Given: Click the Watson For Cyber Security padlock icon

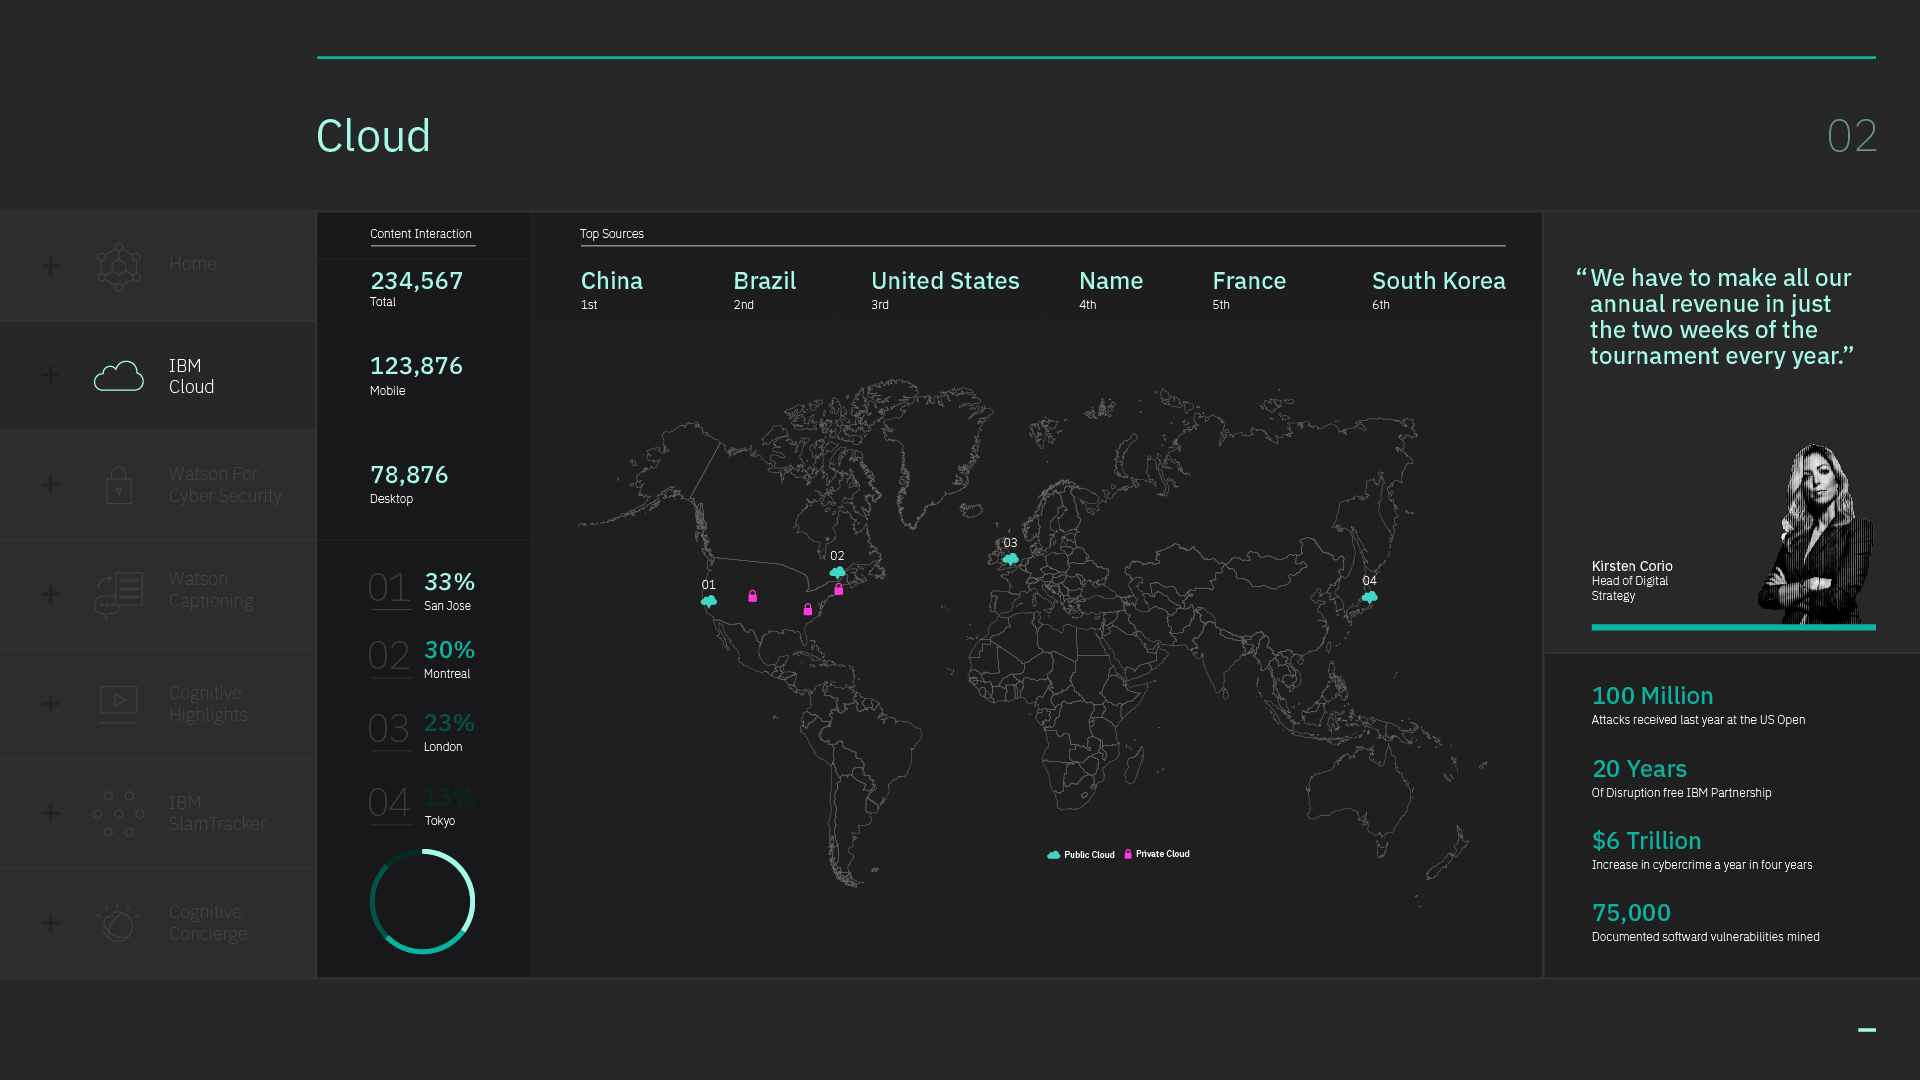Looking at the screenshot, I should click(x=119, y=485).
